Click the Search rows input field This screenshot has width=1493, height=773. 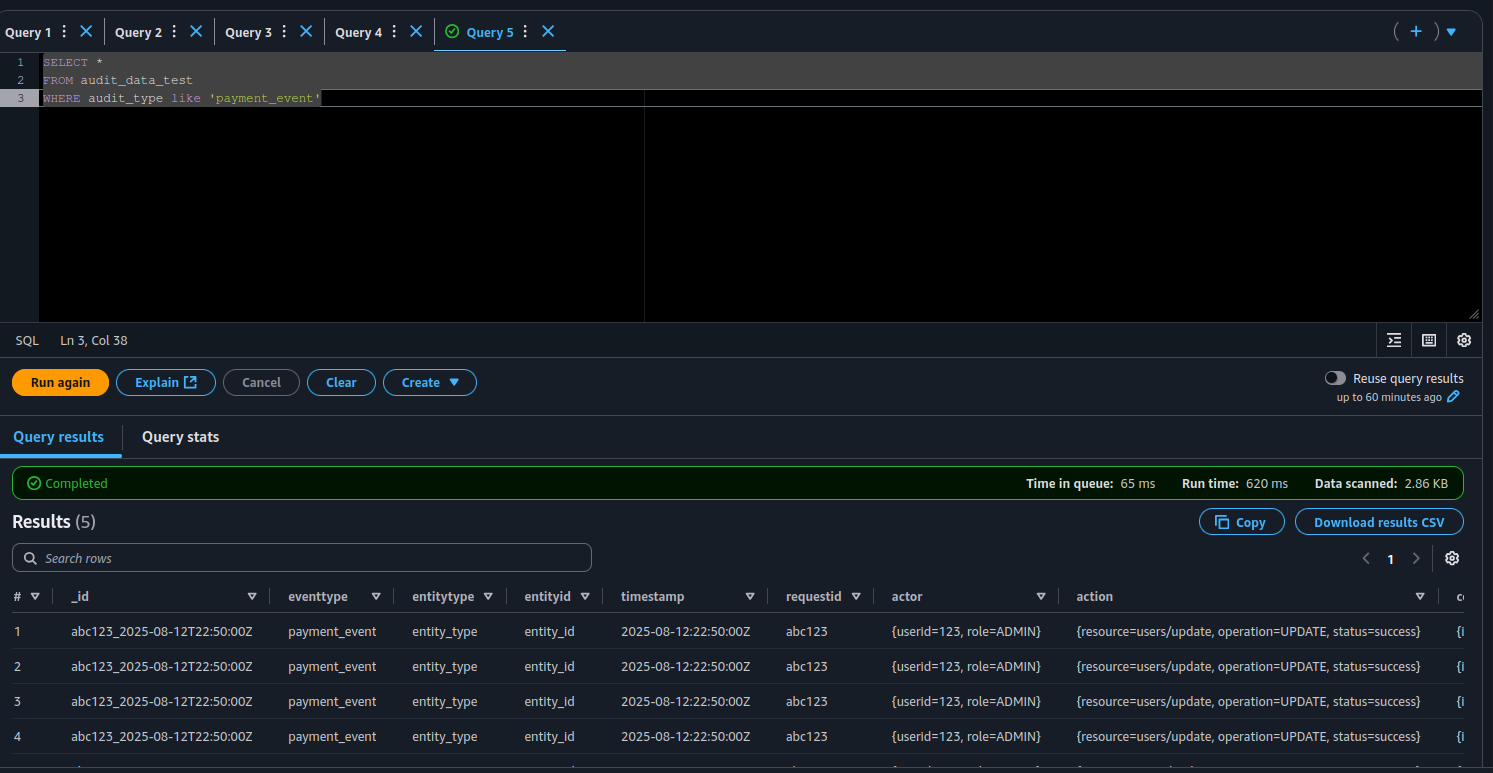302,558
